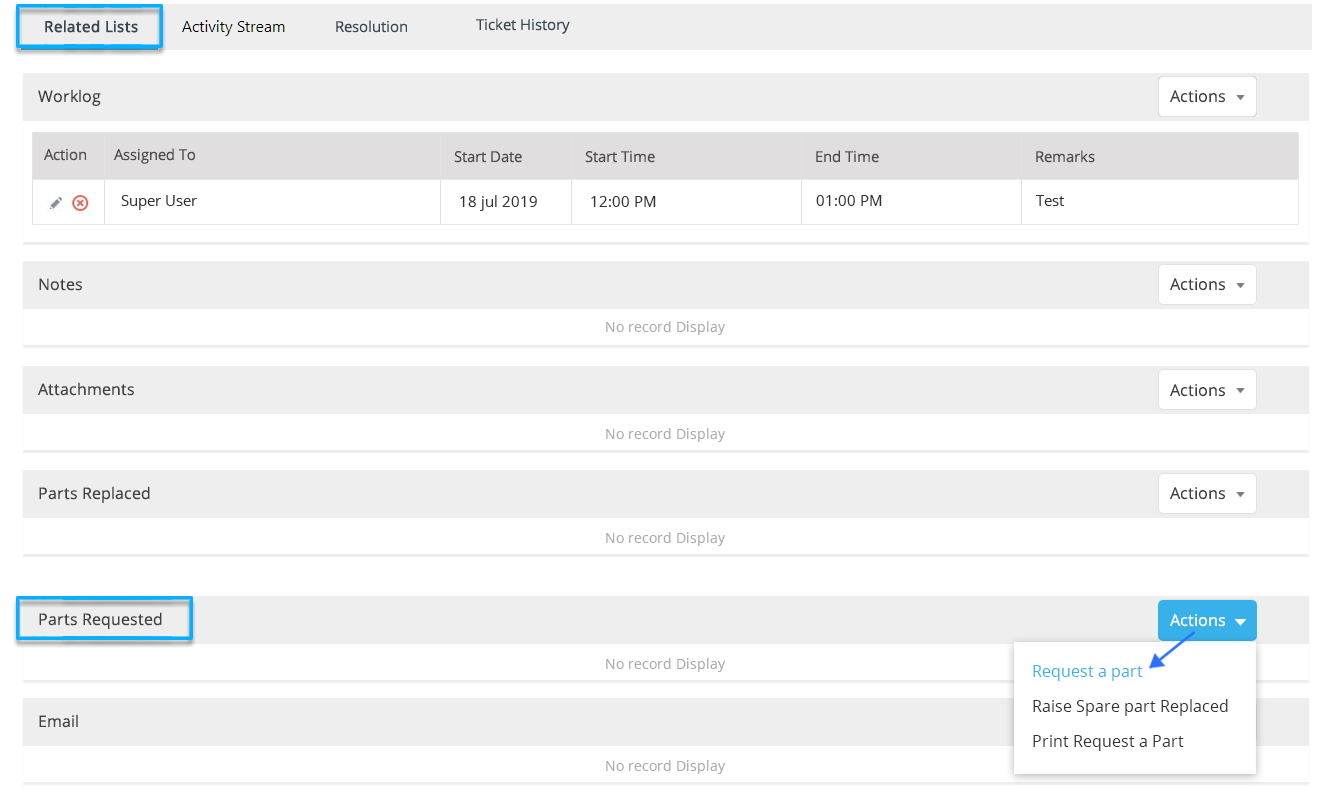Click No record Display under Parts Replaced
The width and height of the screenshot is (1327, 796).
(x=665, y=538)
